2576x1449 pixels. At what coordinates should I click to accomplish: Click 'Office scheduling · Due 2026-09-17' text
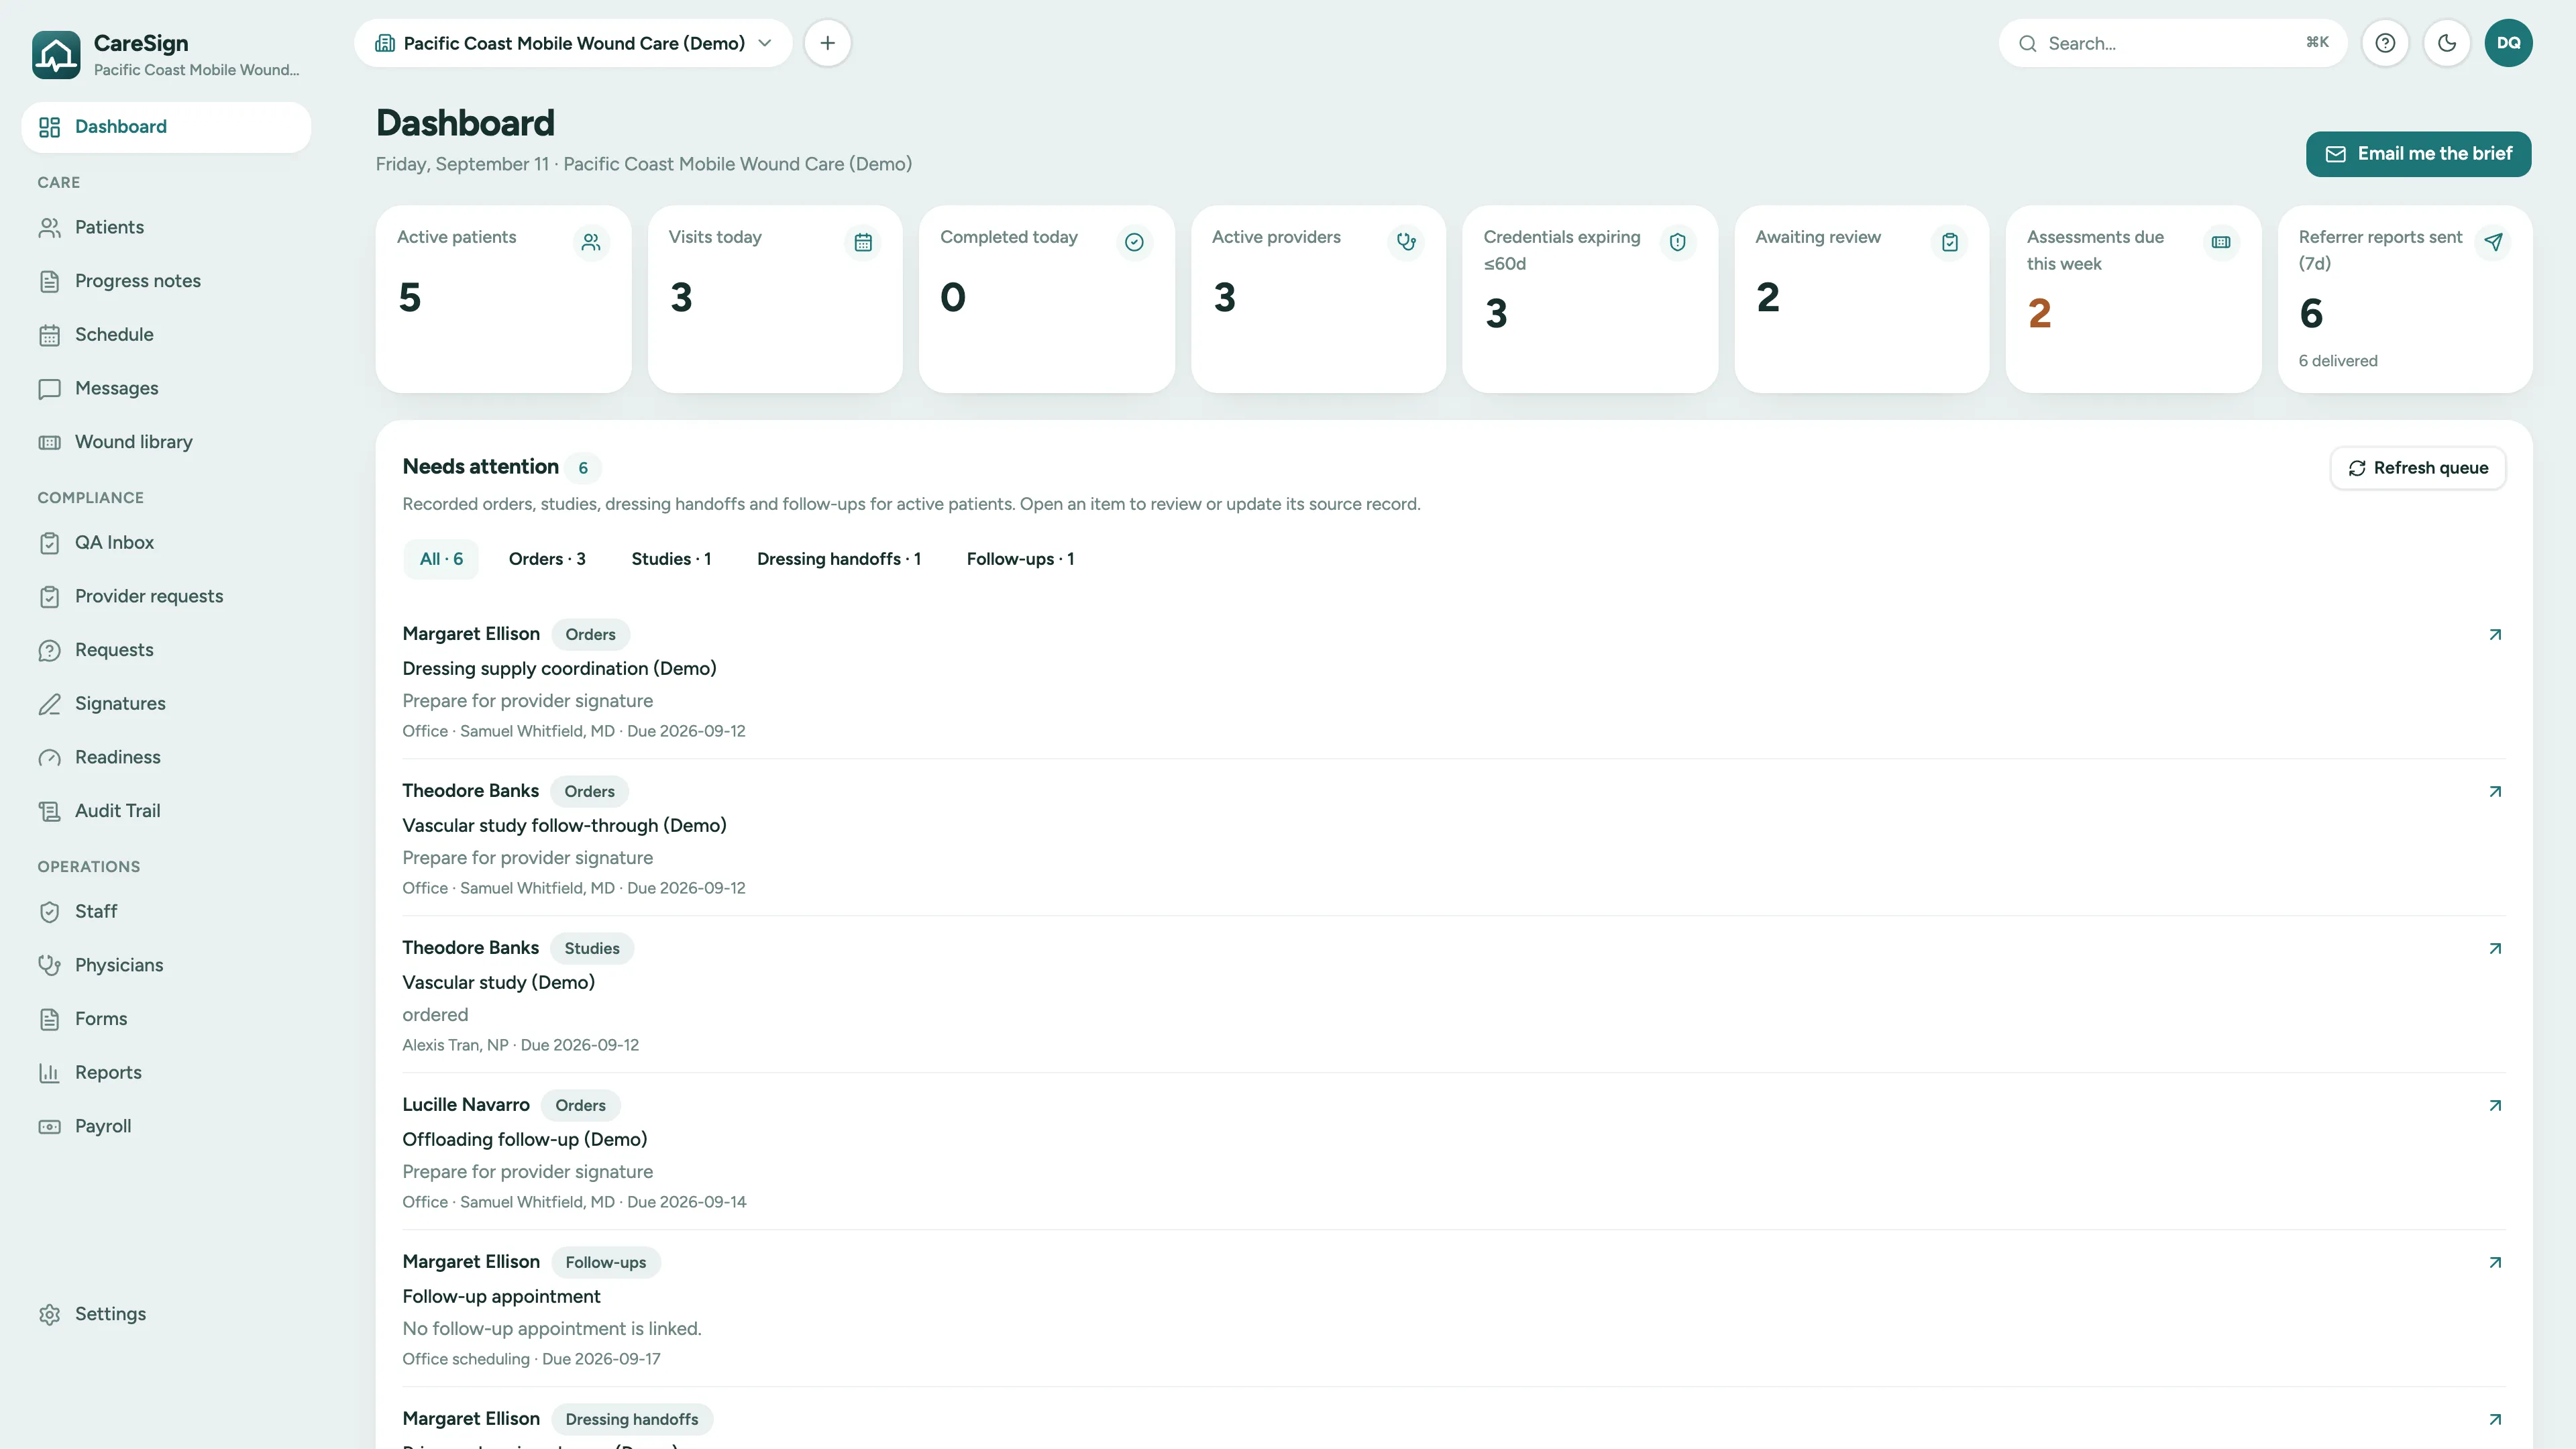pyautogui.click(x=531, y=1359)
